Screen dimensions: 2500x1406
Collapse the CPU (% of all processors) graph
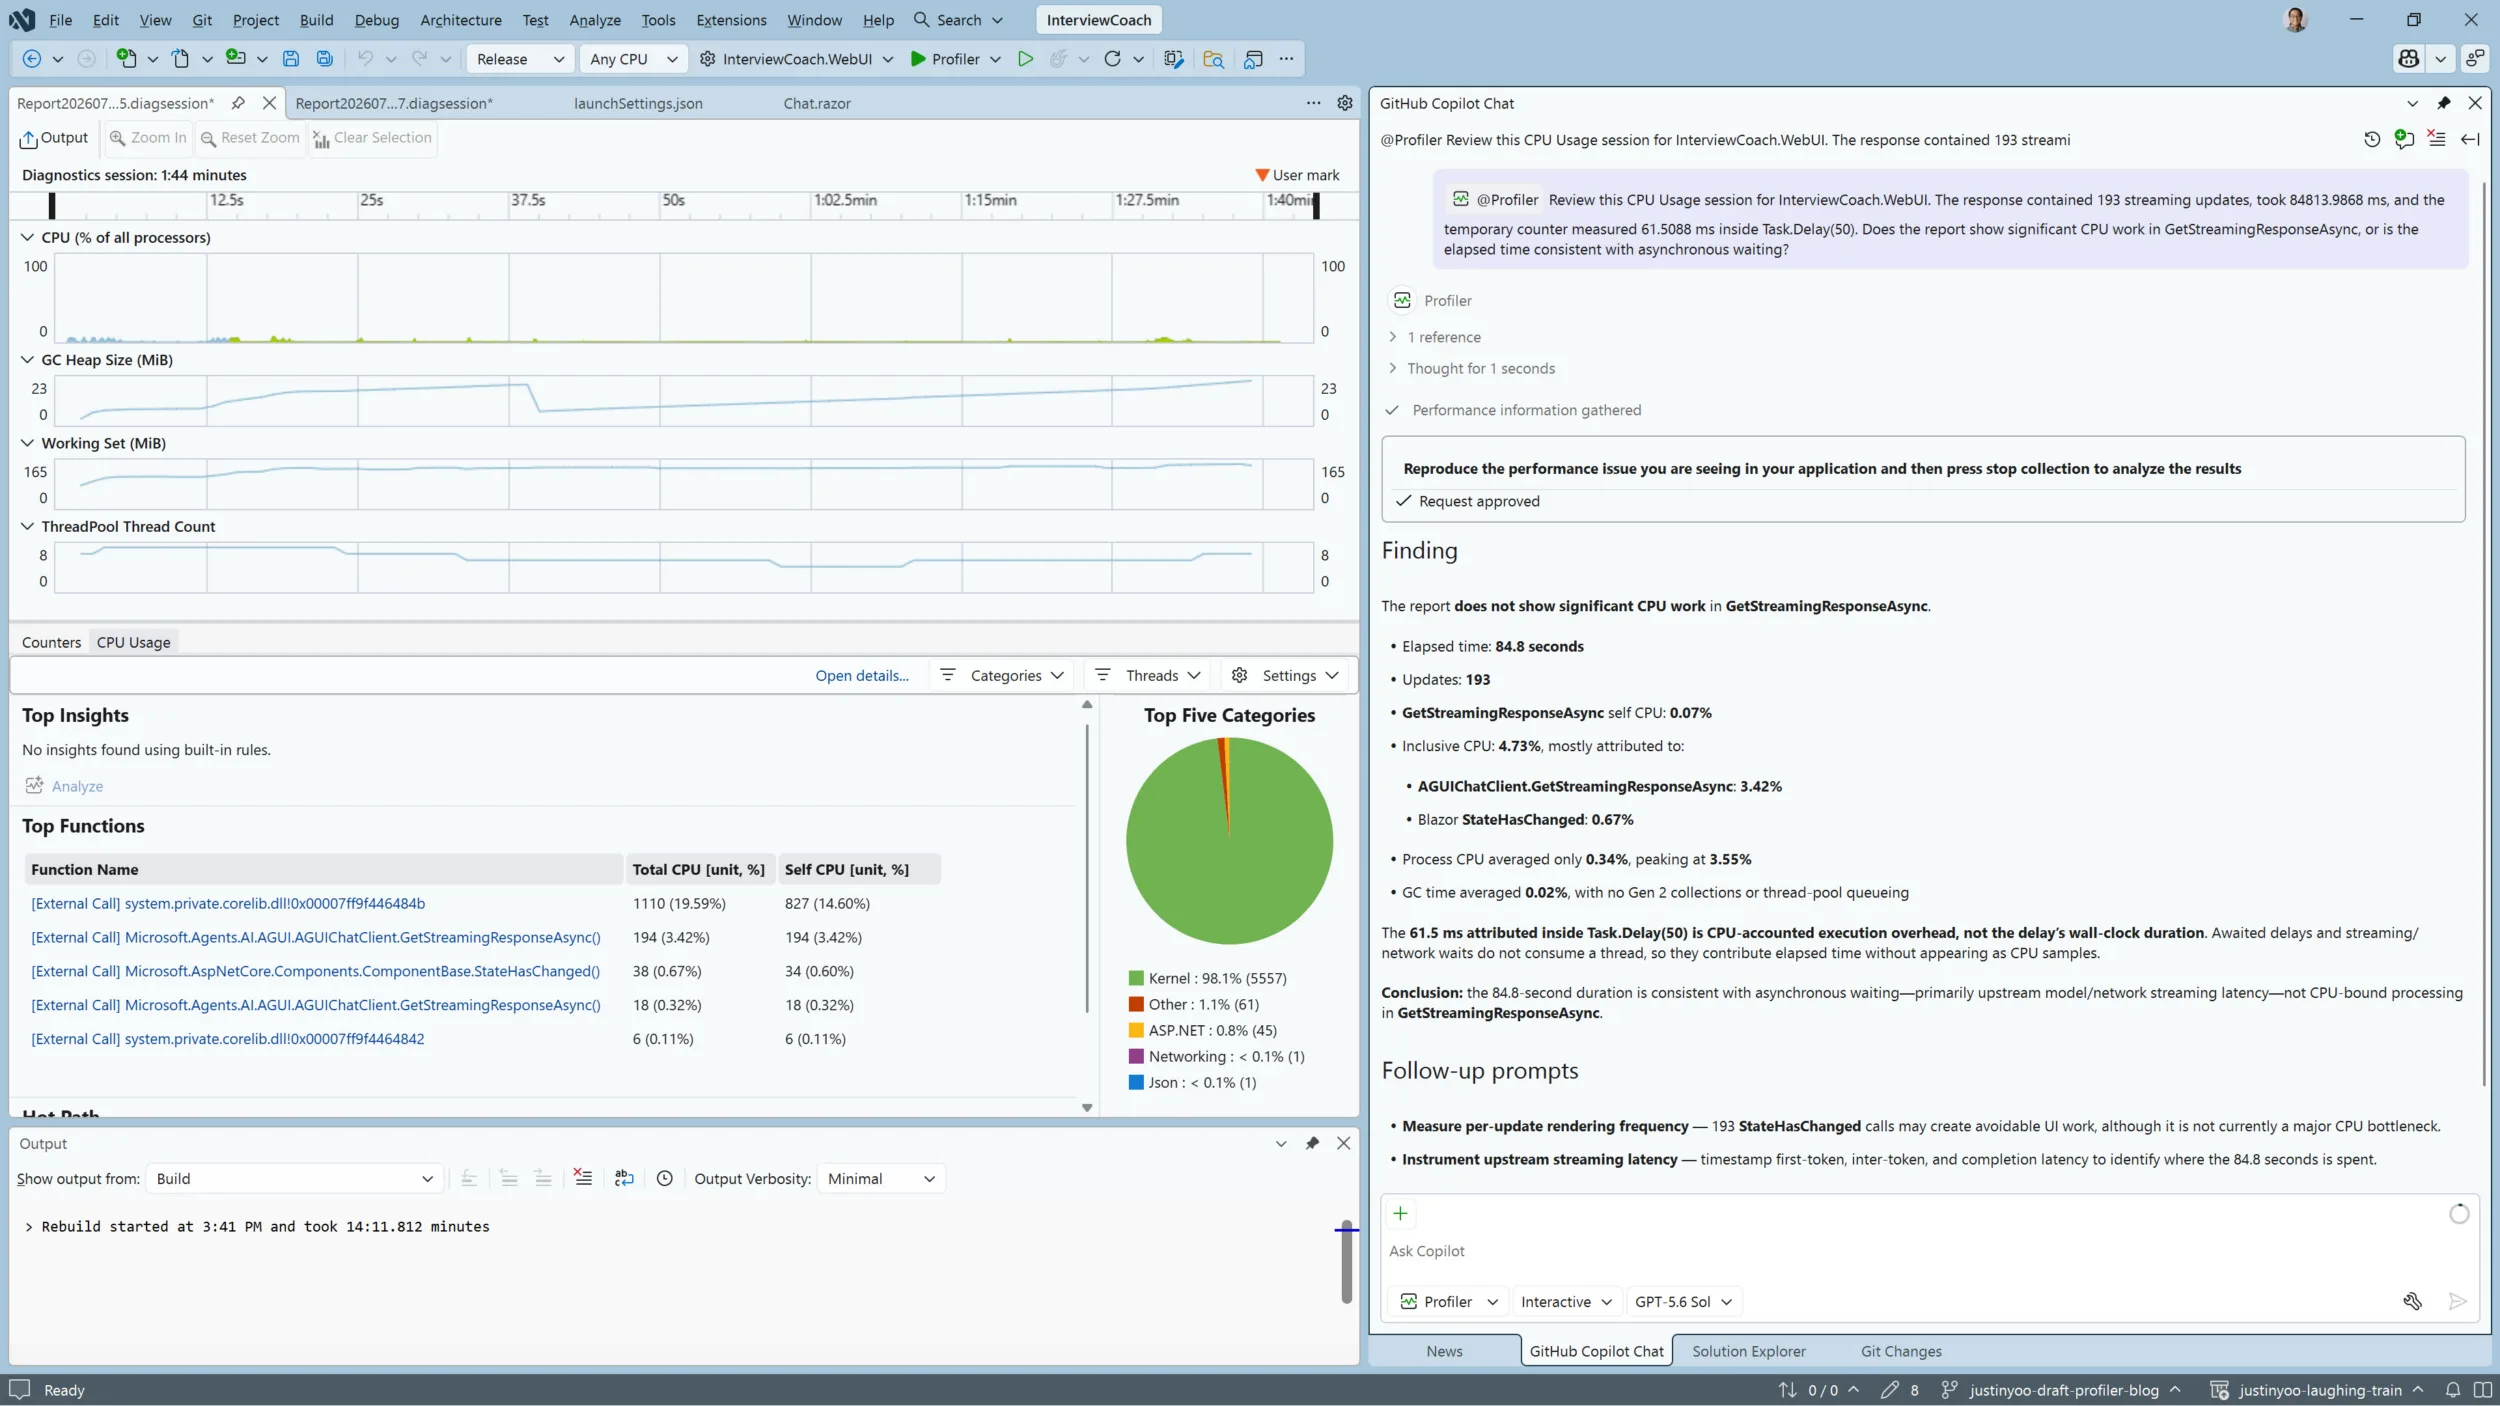coord(27,237)
